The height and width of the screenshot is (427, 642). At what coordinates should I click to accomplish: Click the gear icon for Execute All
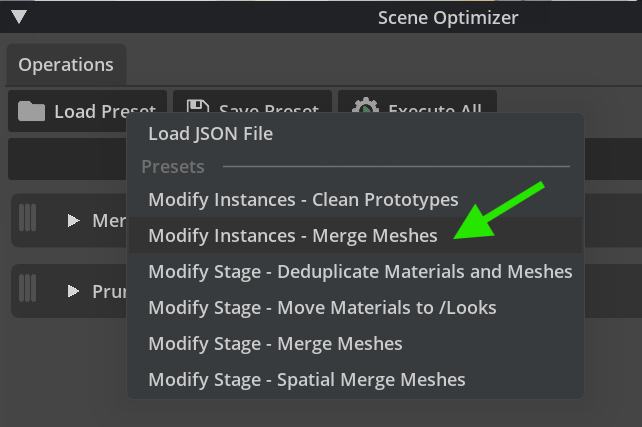click(x=365, y=108)
